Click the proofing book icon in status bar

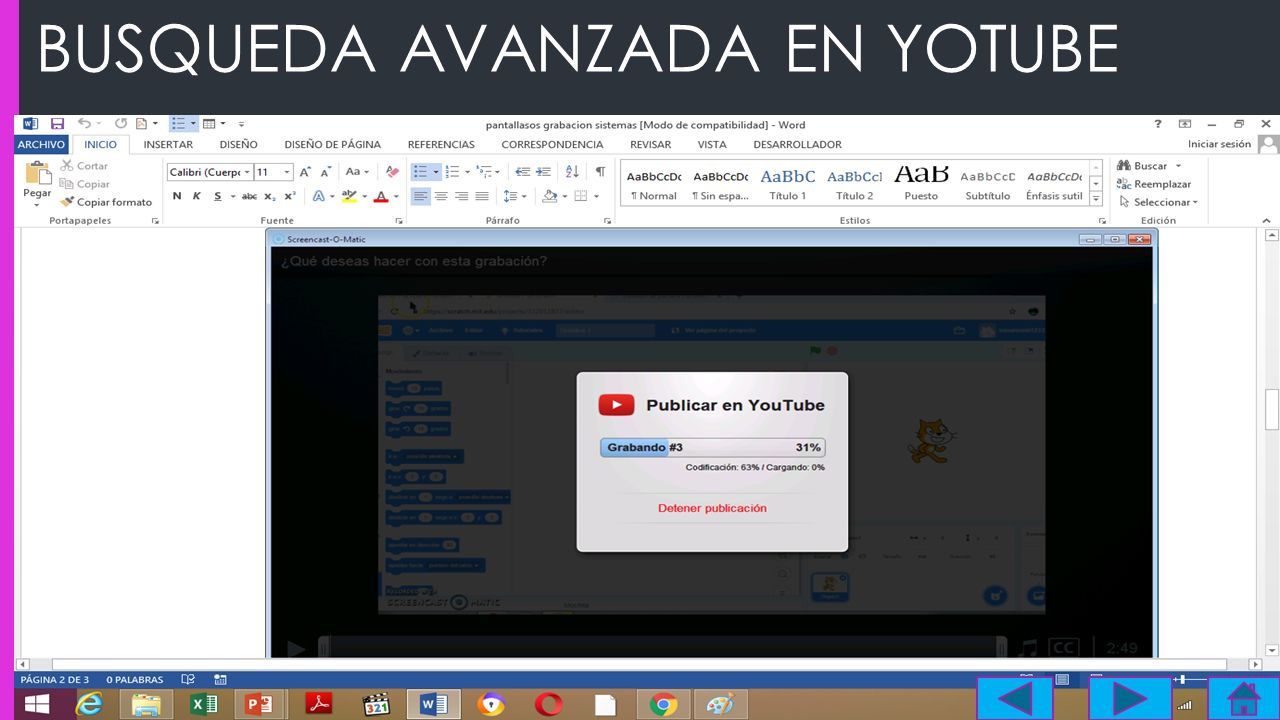click(187, 680)
